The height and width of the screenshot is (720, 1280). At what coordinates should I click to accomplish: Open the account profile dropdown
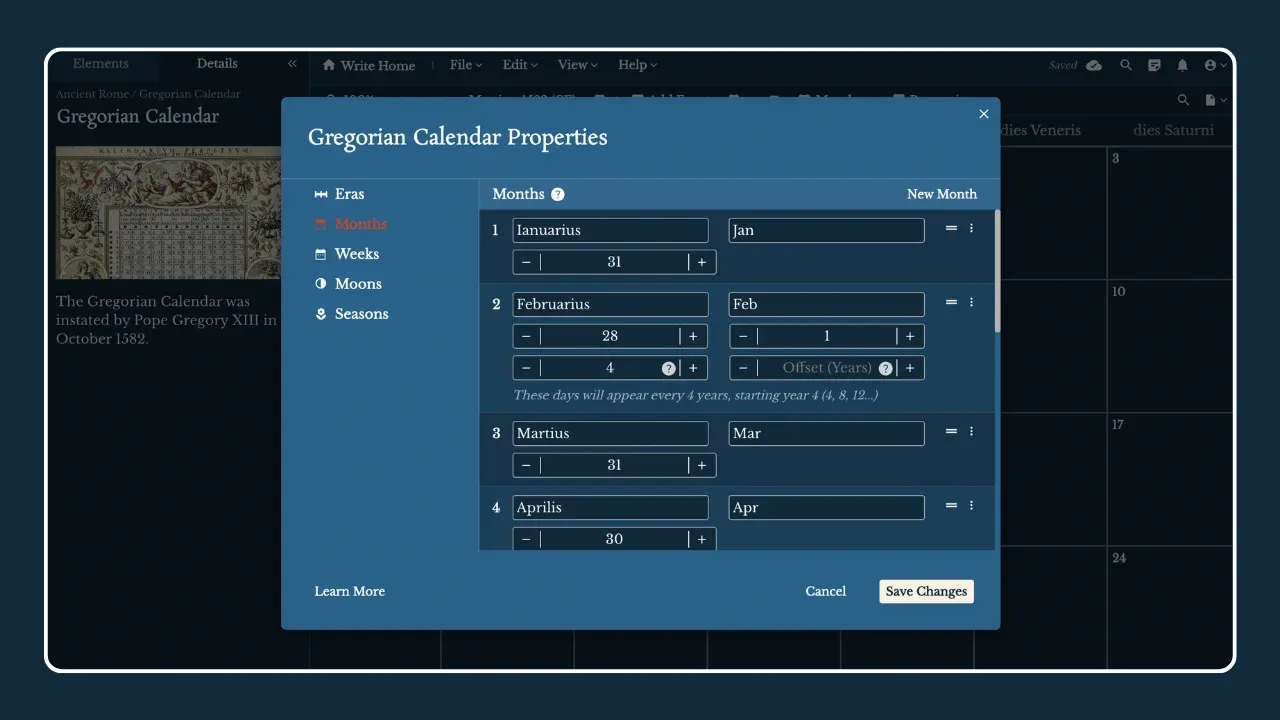click(1216, 65)
